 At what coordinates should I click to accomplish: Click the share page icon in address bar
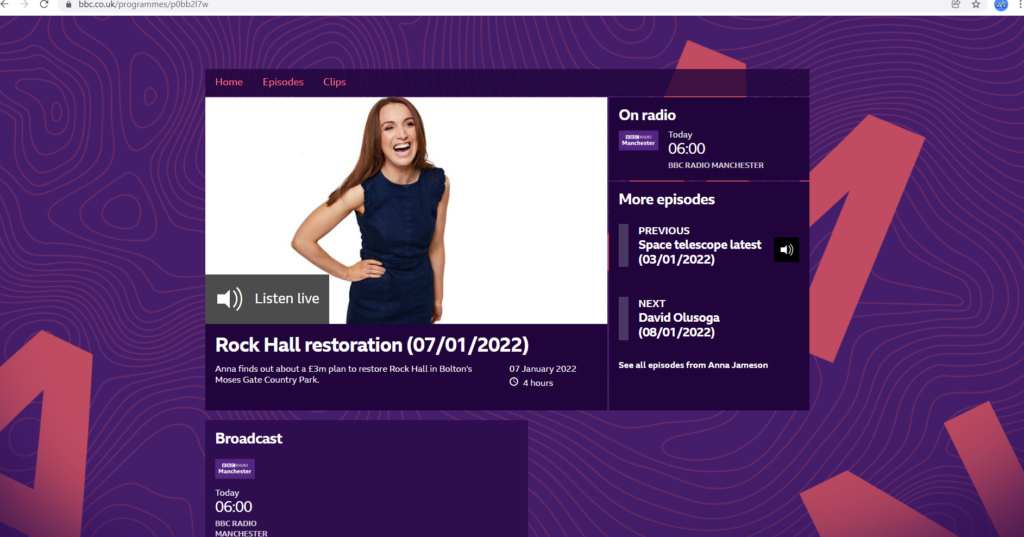point(955,4)
